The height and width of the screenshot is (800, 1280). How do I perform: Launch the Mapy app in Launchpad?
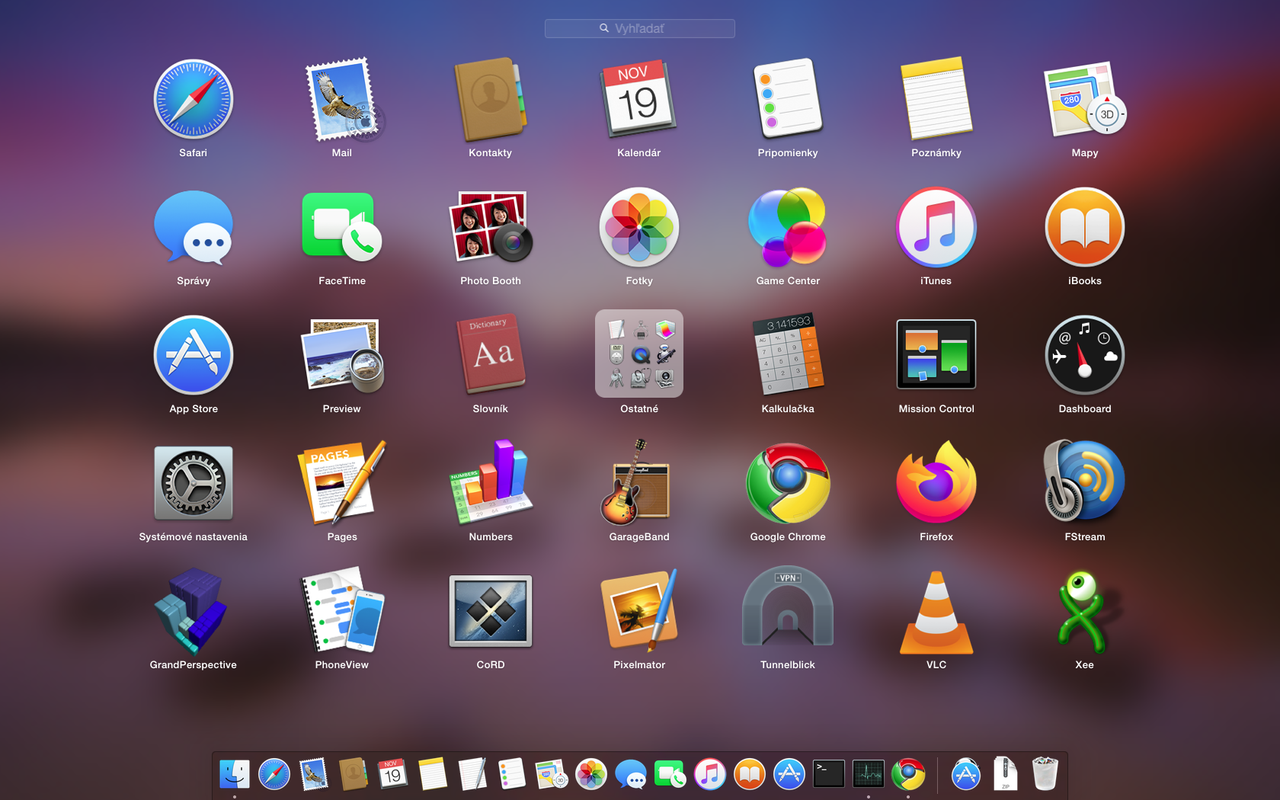point(1085,99)
